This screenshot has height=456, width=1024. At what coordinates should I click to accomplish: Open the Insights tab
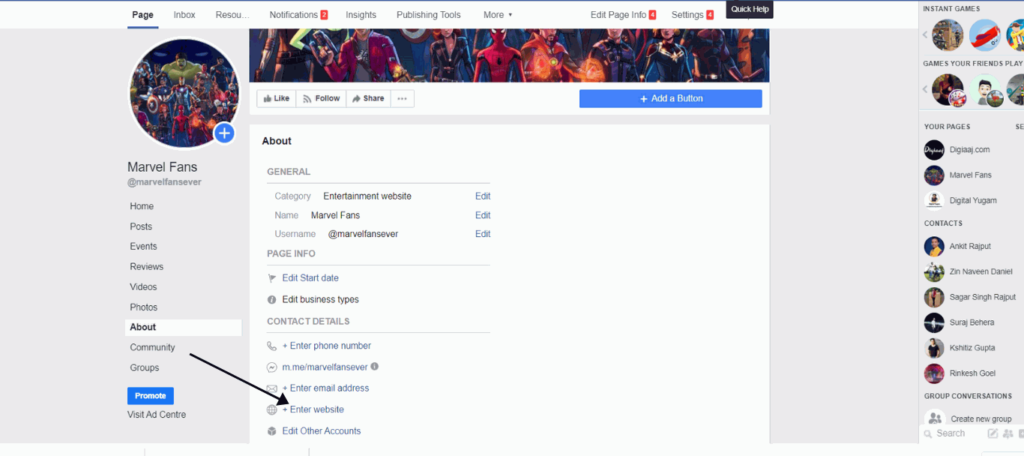click(361, 14)
